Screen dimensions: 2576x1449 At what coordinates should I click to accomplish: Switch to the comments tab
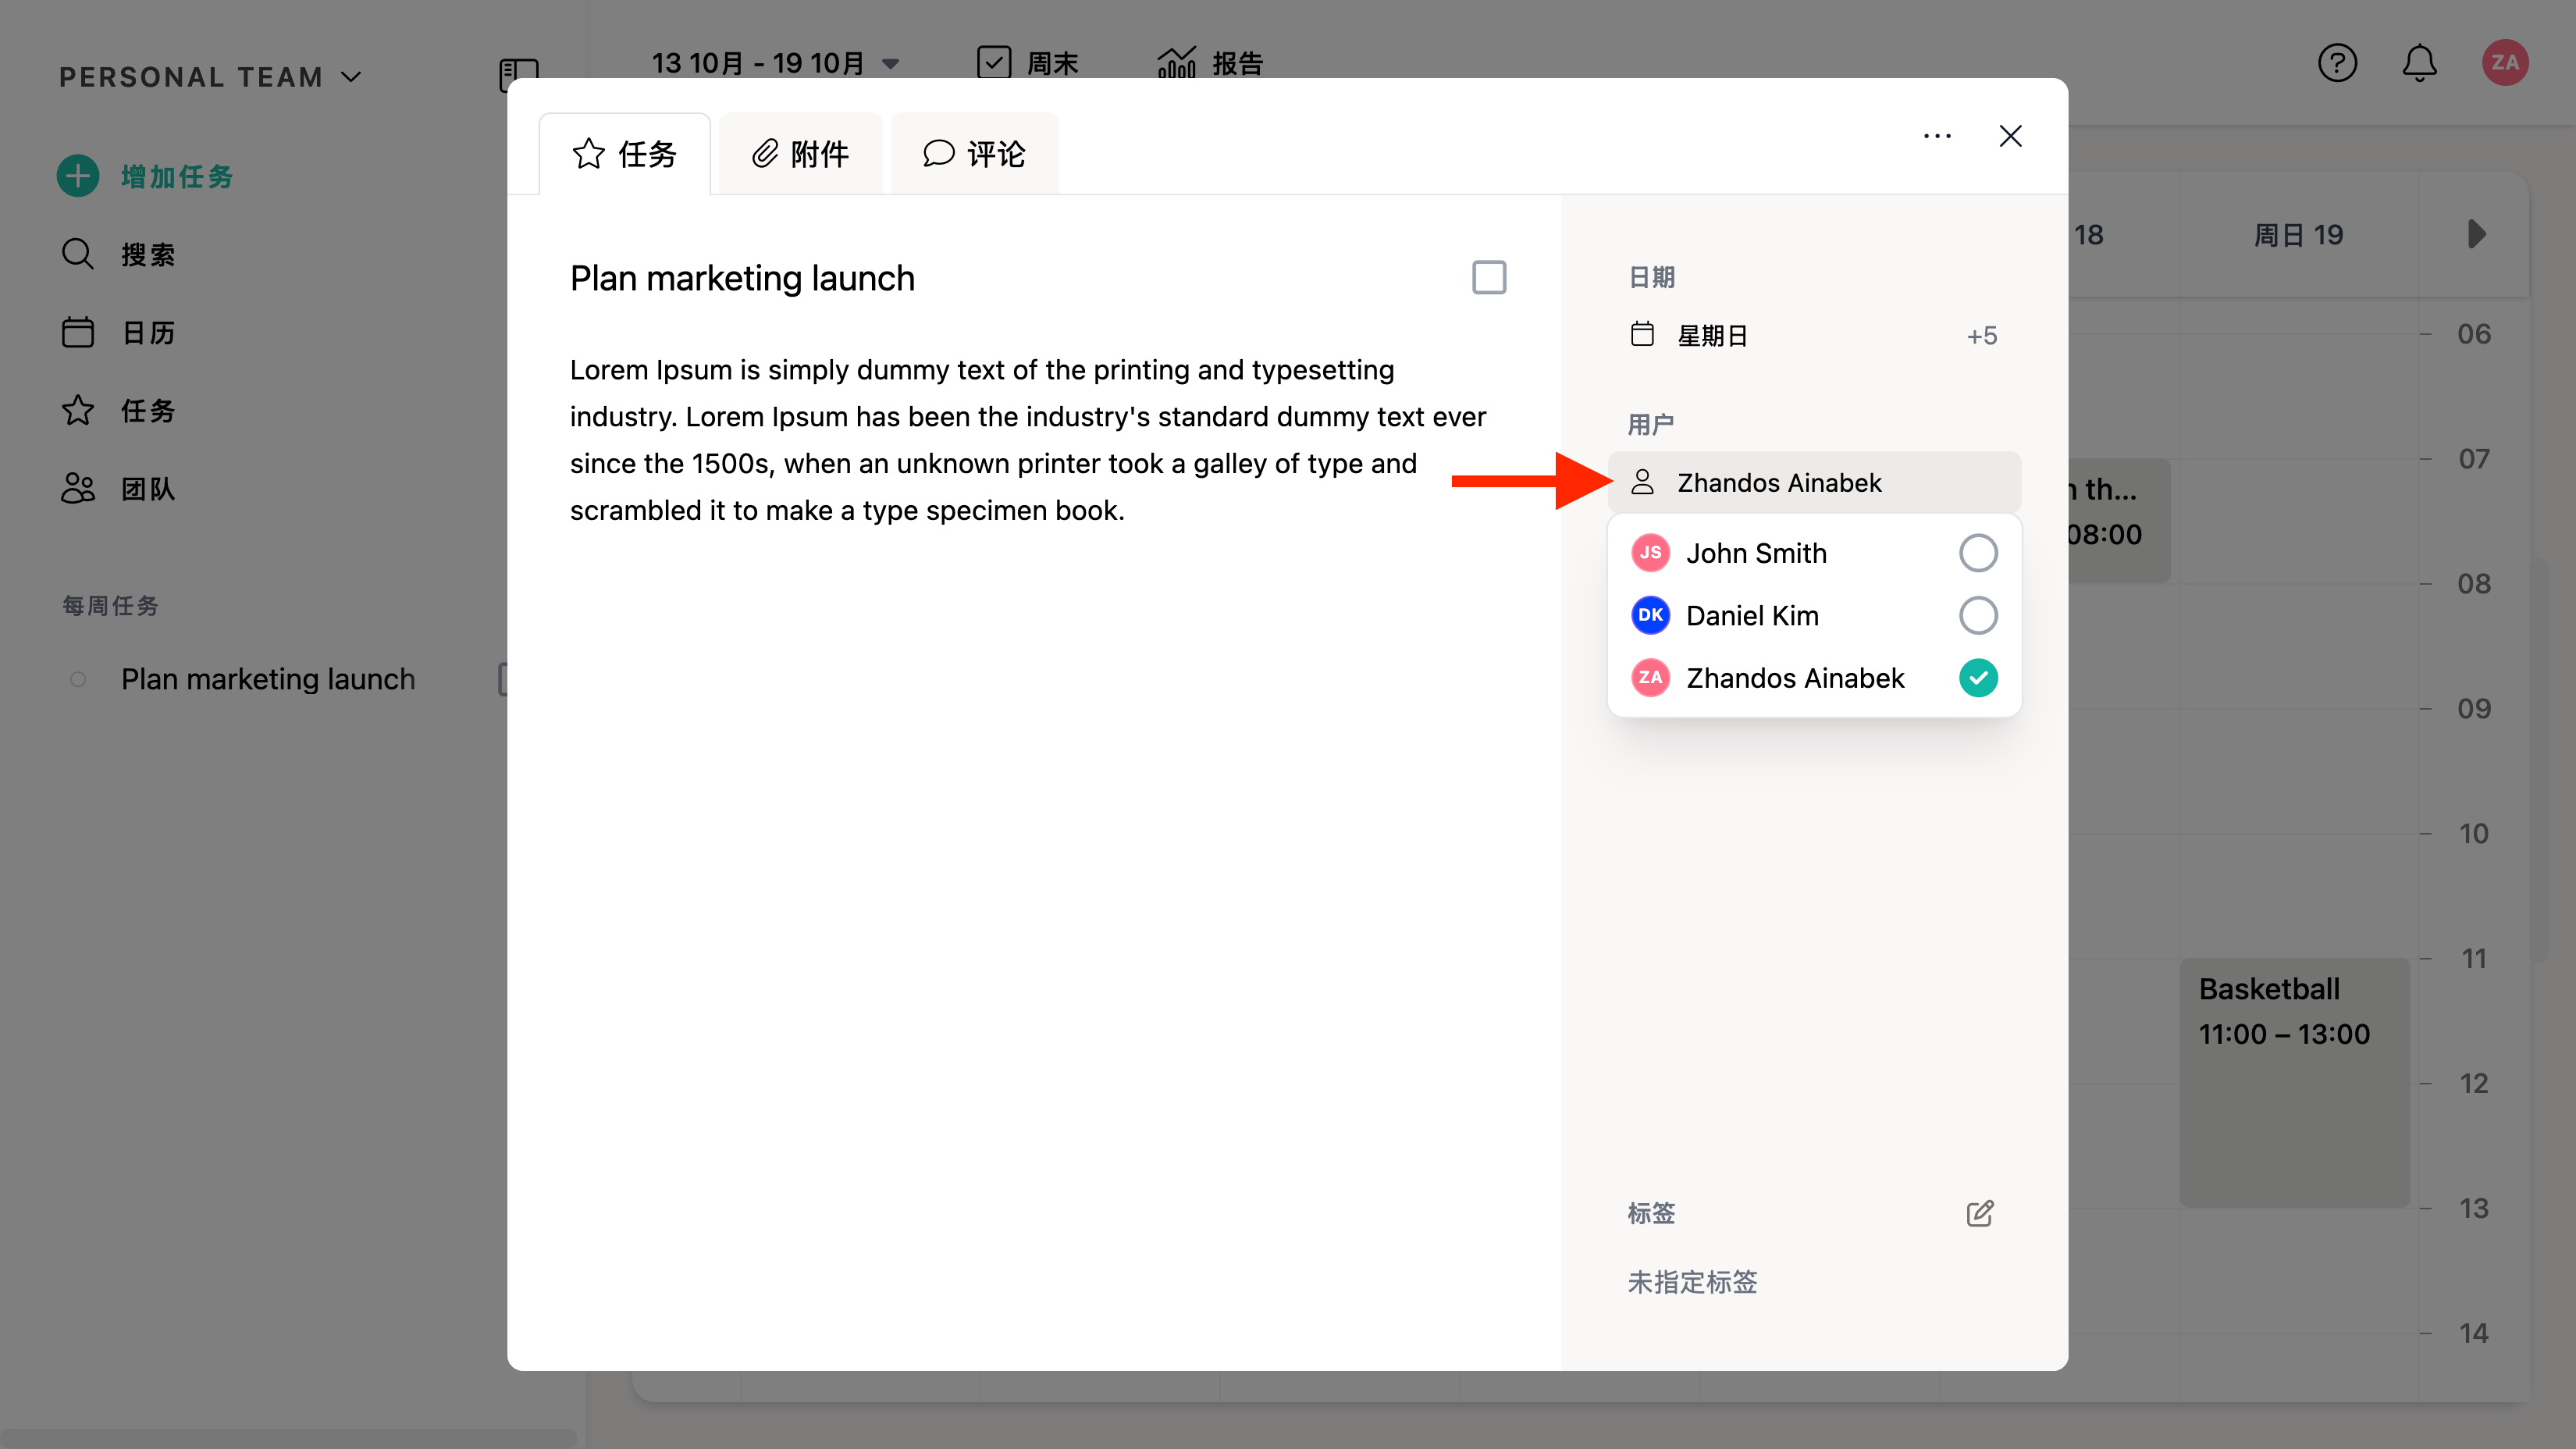[974, 154]
